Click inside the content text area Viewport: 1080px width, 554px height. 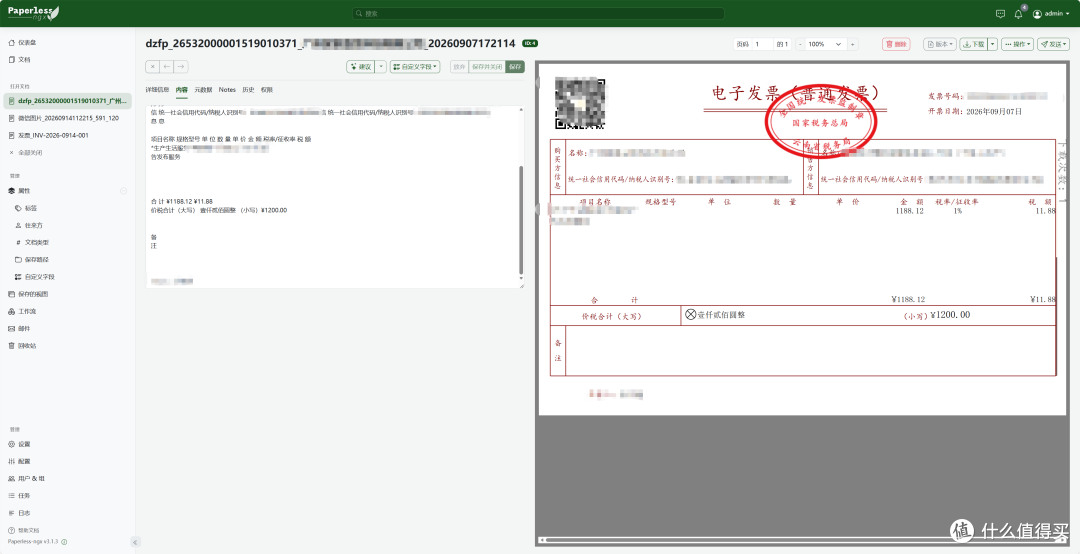point(333,197)
